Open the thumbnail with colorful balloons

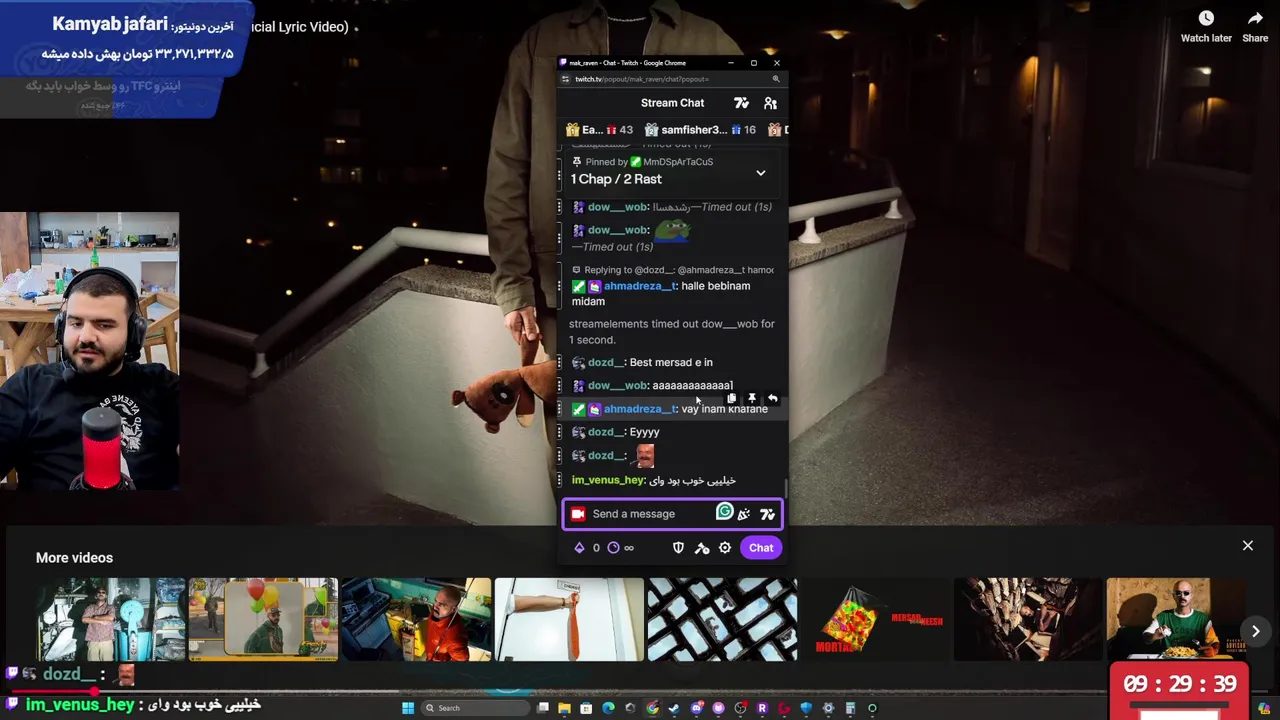coord(263,619)
